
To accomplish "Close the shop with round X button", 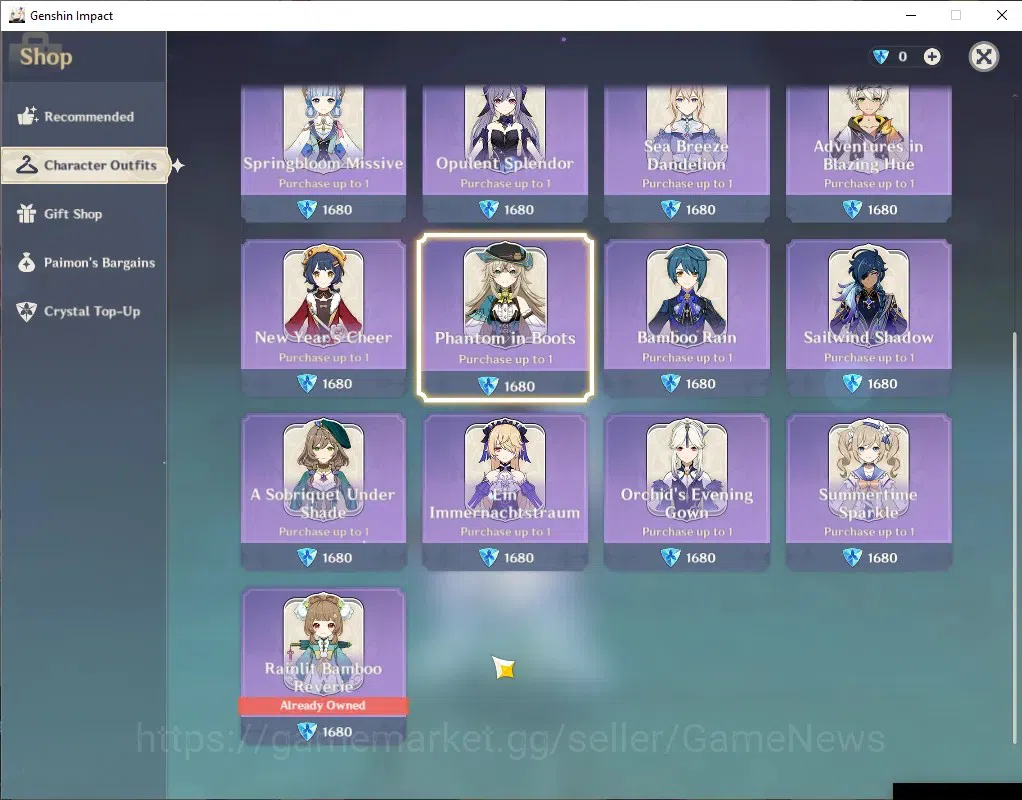I will 984,57.
